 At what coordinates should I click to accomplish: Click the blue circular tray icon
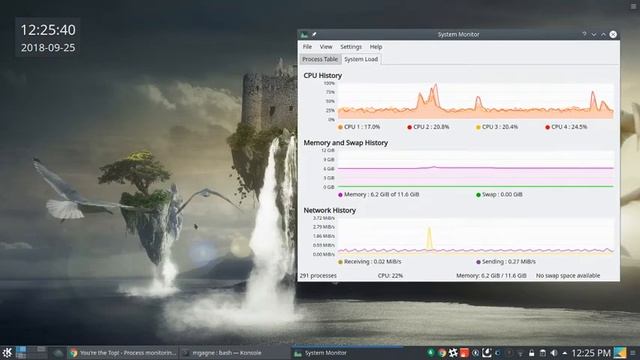pos(498,353)
